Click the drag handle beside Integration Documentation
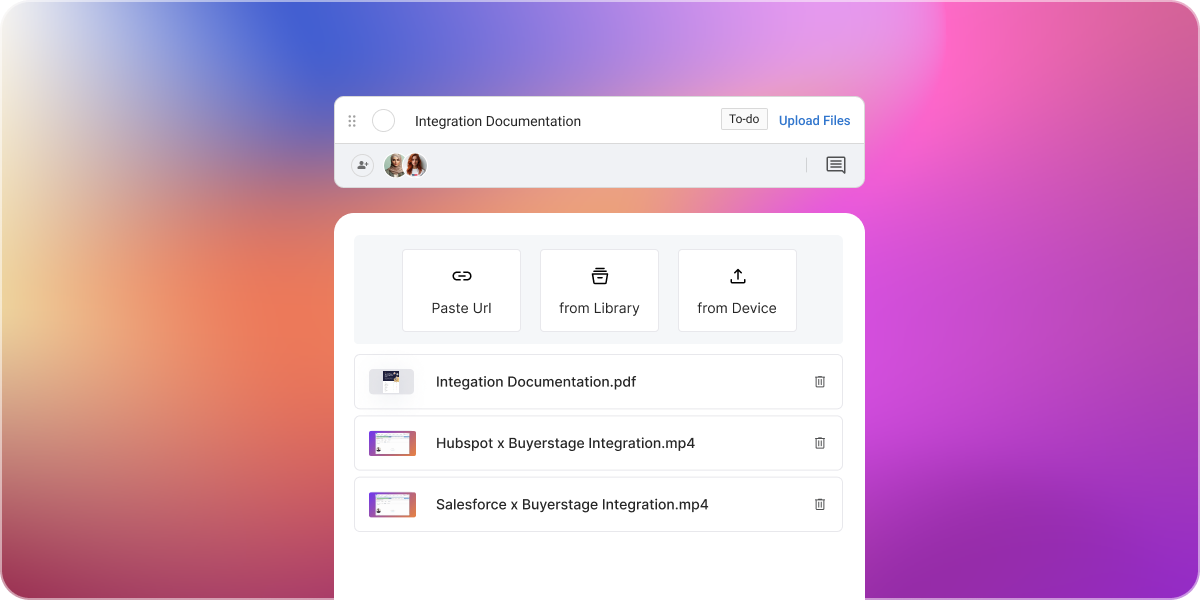 tap(352, 121)
